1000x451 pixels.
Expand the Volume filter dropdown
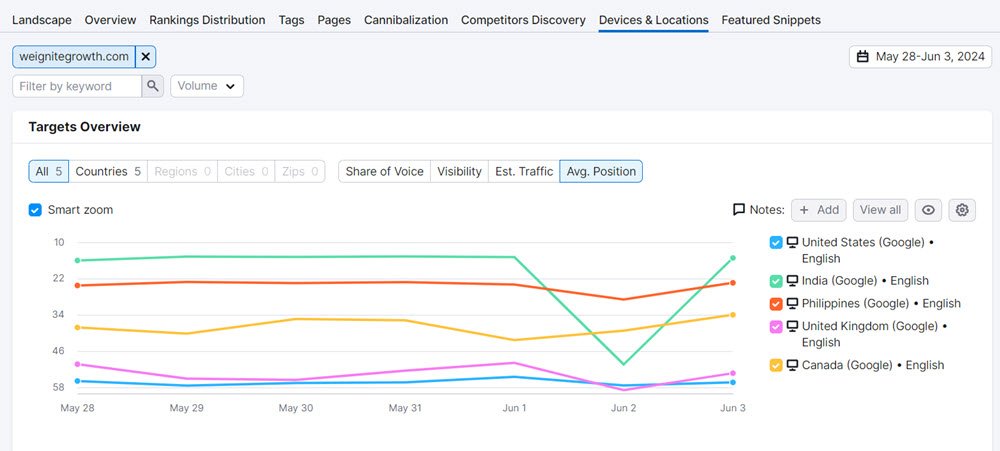click(x=207, y=86)
